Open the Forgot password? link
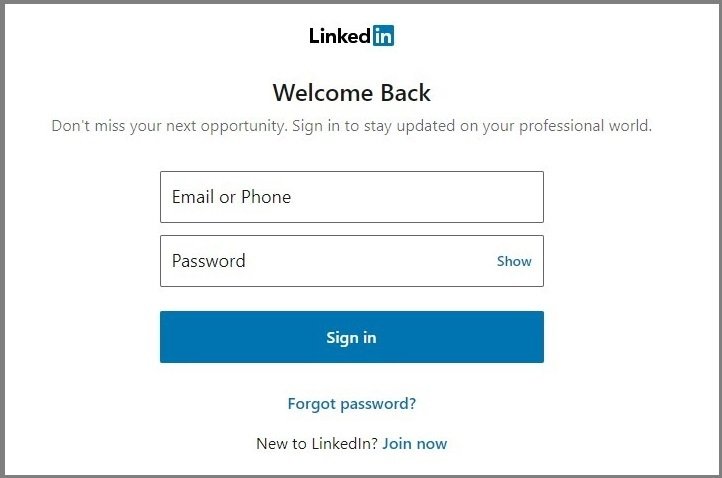The image size is (722, 478). tap(351, 404)
